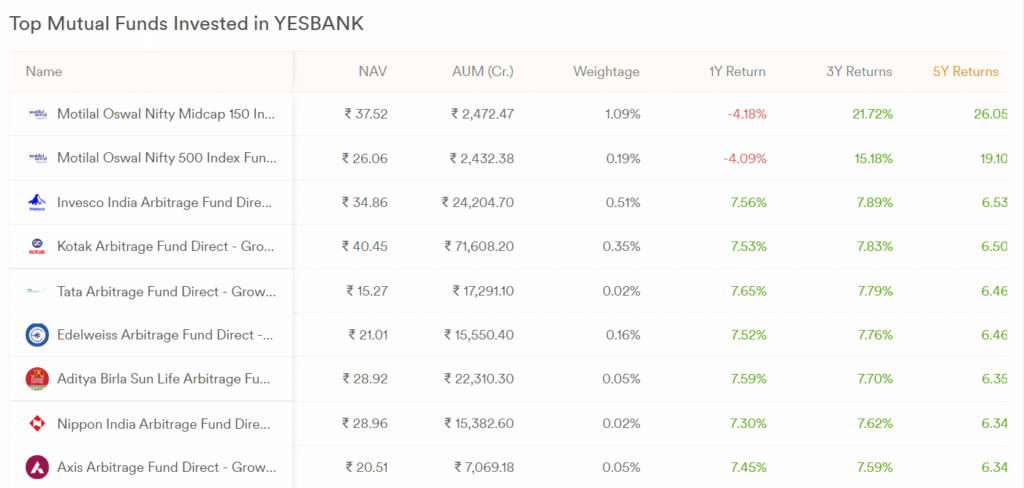
Task: Sort by AUM (Cr.) column header
Action: (483, 72)
